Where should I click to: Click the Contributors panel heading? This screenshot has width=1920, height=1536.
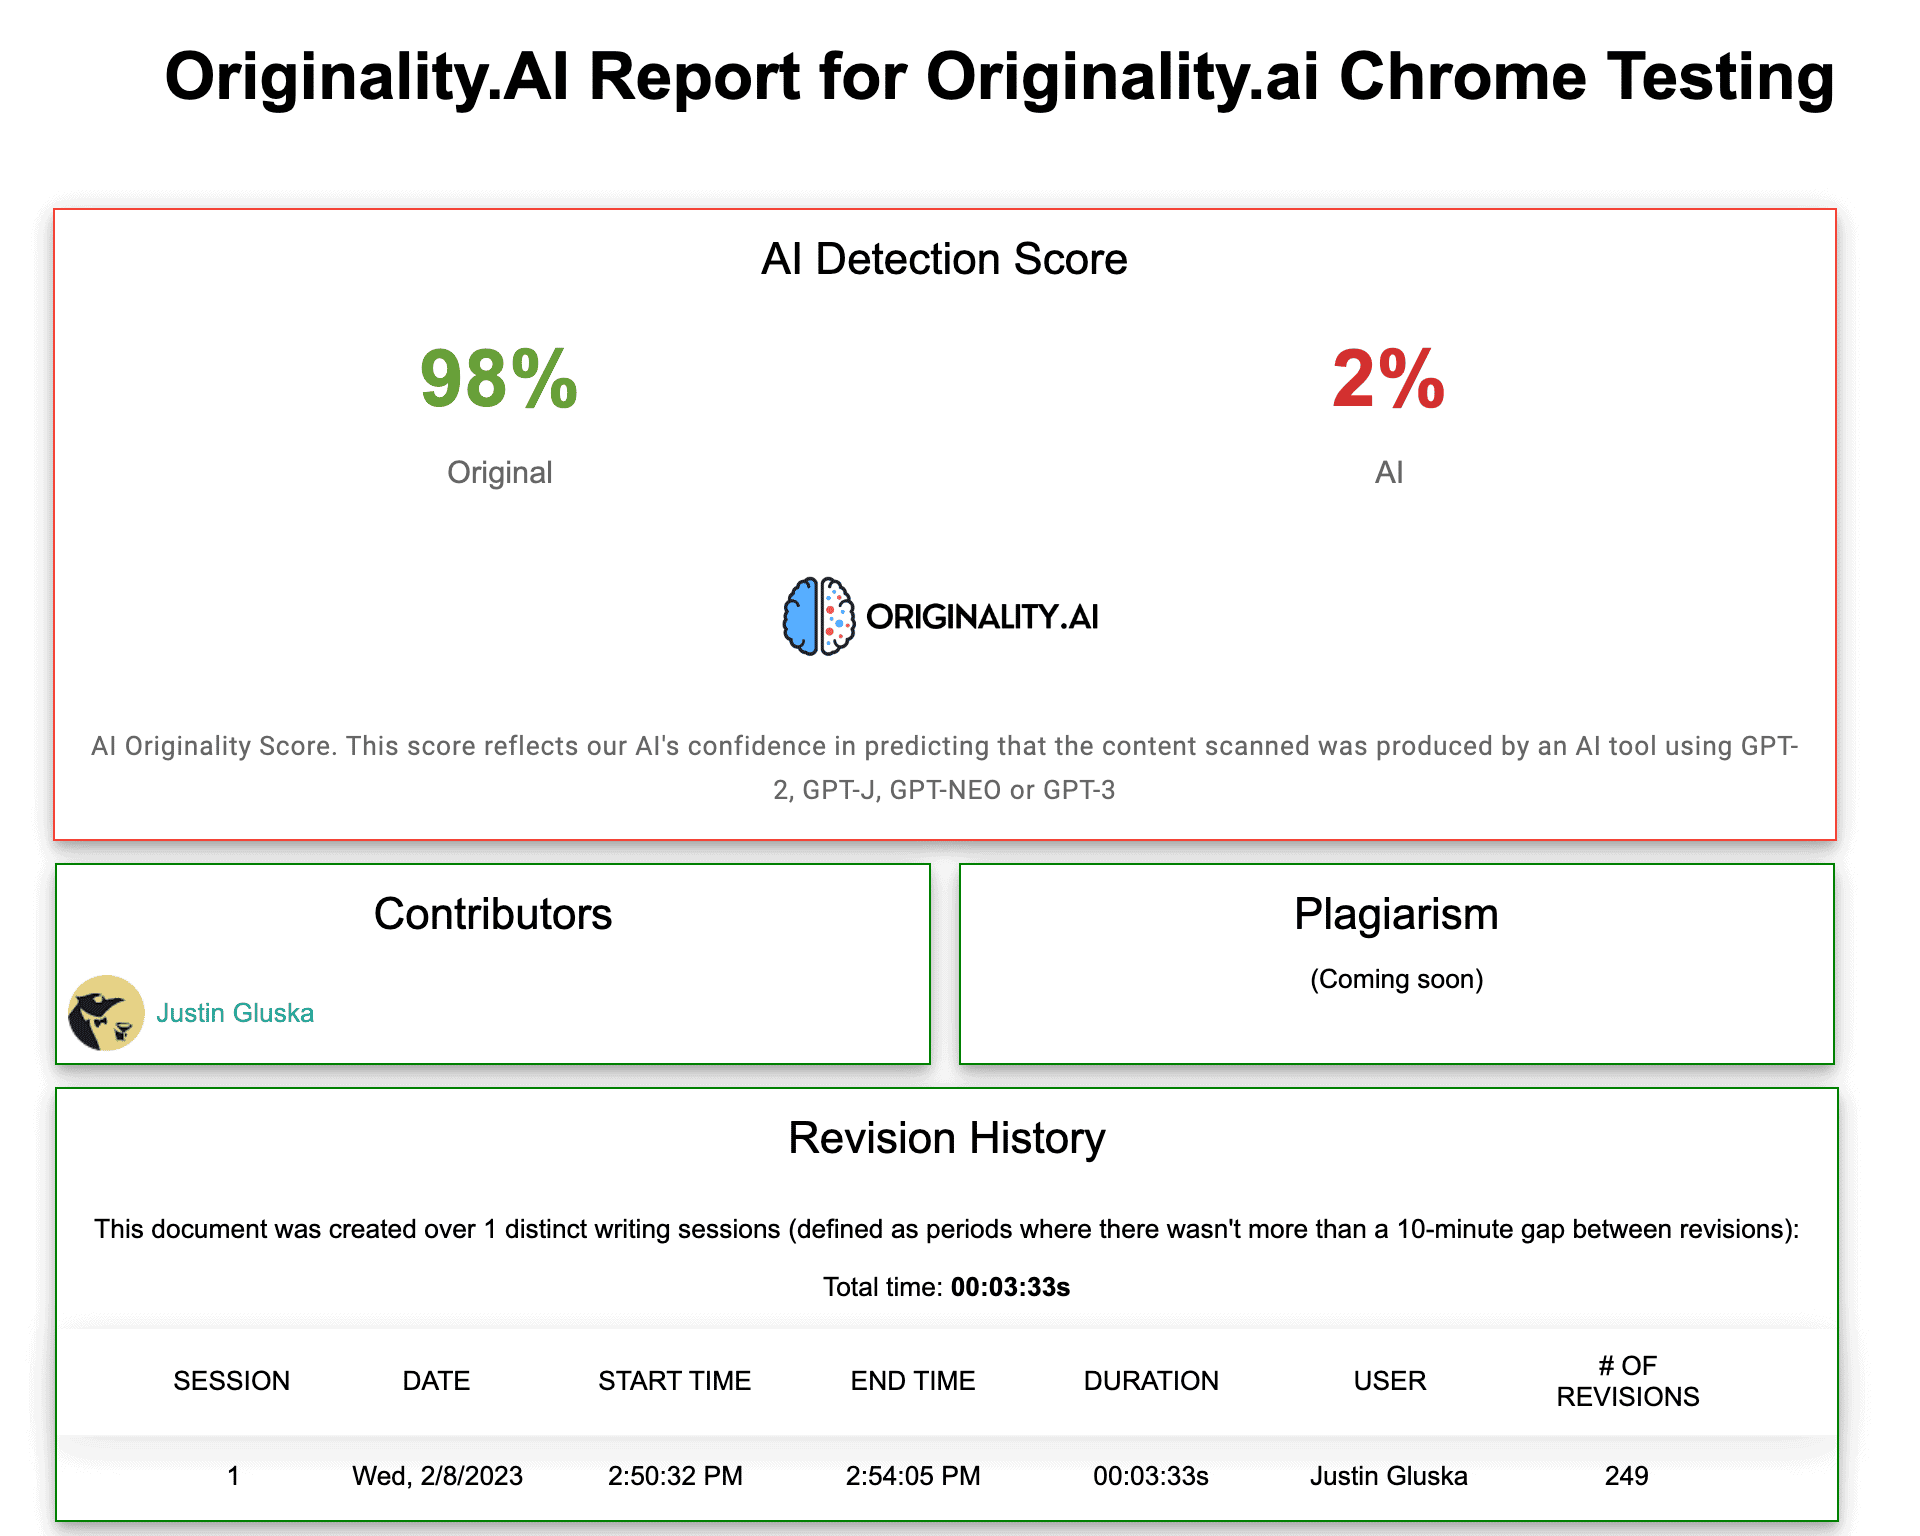point(492,914)
